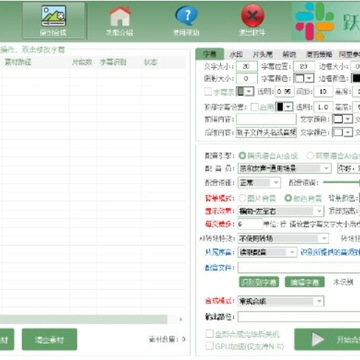Click the 后缀内容 input field
360x360 pixels.
(266, 132)
